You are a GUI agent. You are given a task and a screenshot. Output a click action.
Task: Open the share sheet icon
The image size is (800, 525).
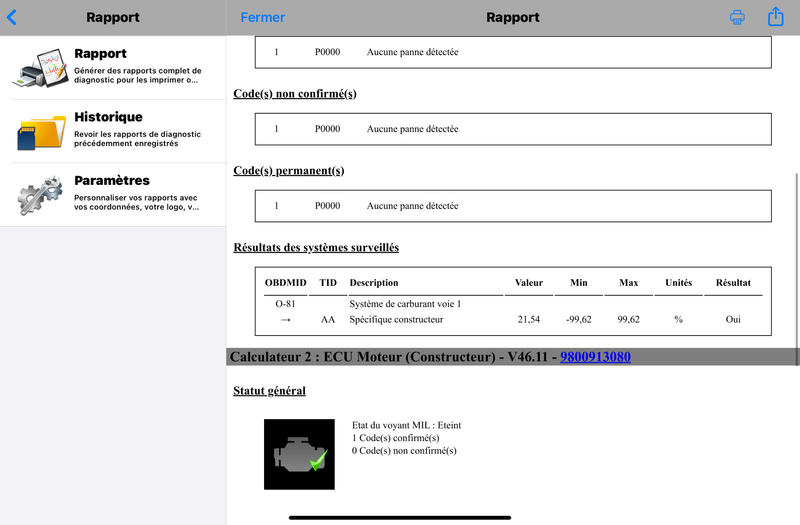[776, 16]
